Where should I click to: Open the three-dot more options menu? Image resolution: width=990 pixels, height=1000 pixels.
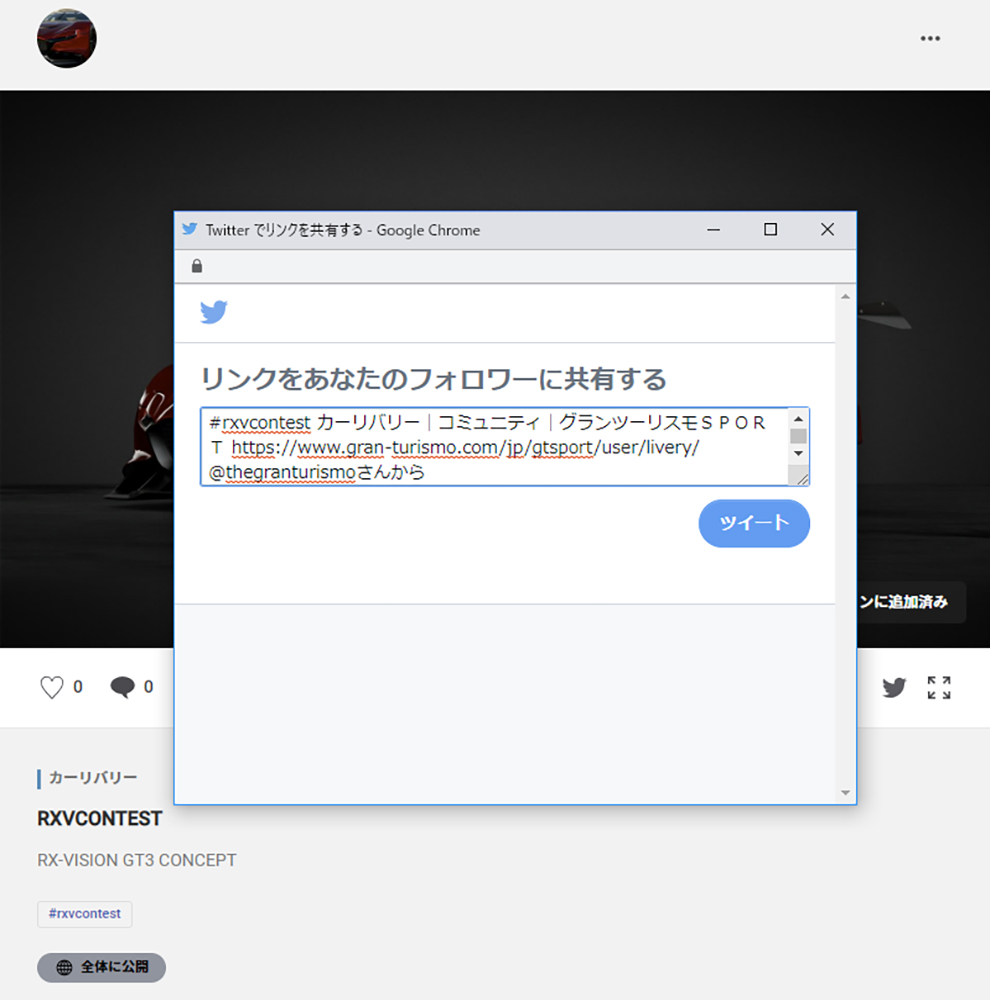[x=930, y=39]
